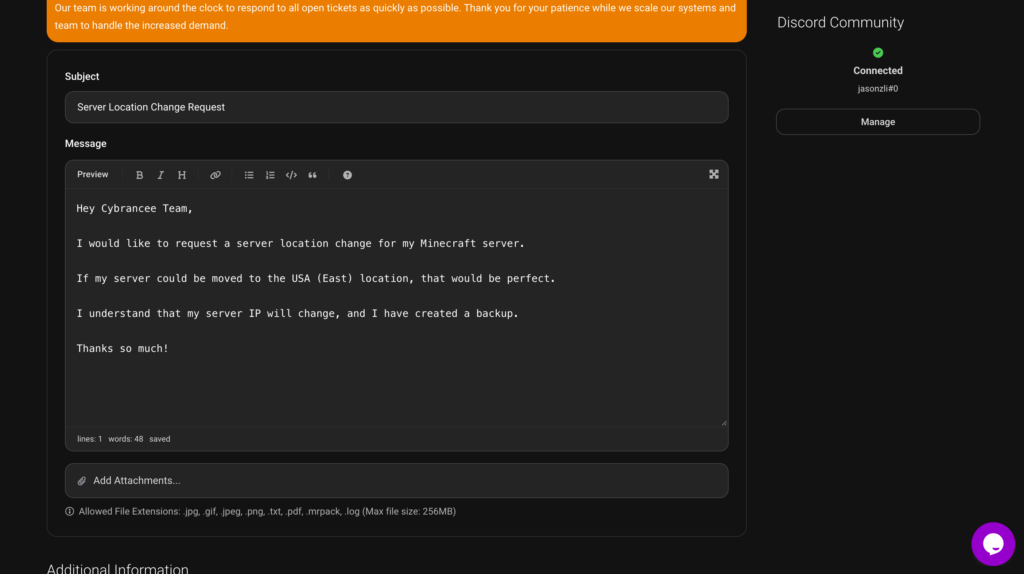Screen dimensions: 1024x574
Task: Toggle fullscreen editor mode
Action: click(714, 174)
